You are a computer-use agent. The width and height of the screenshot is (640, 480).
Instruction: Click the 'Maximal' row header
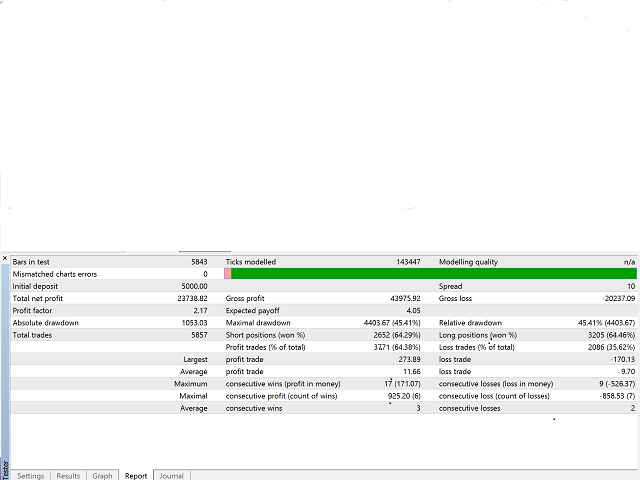pyautogui.click(x=193, y=396)
